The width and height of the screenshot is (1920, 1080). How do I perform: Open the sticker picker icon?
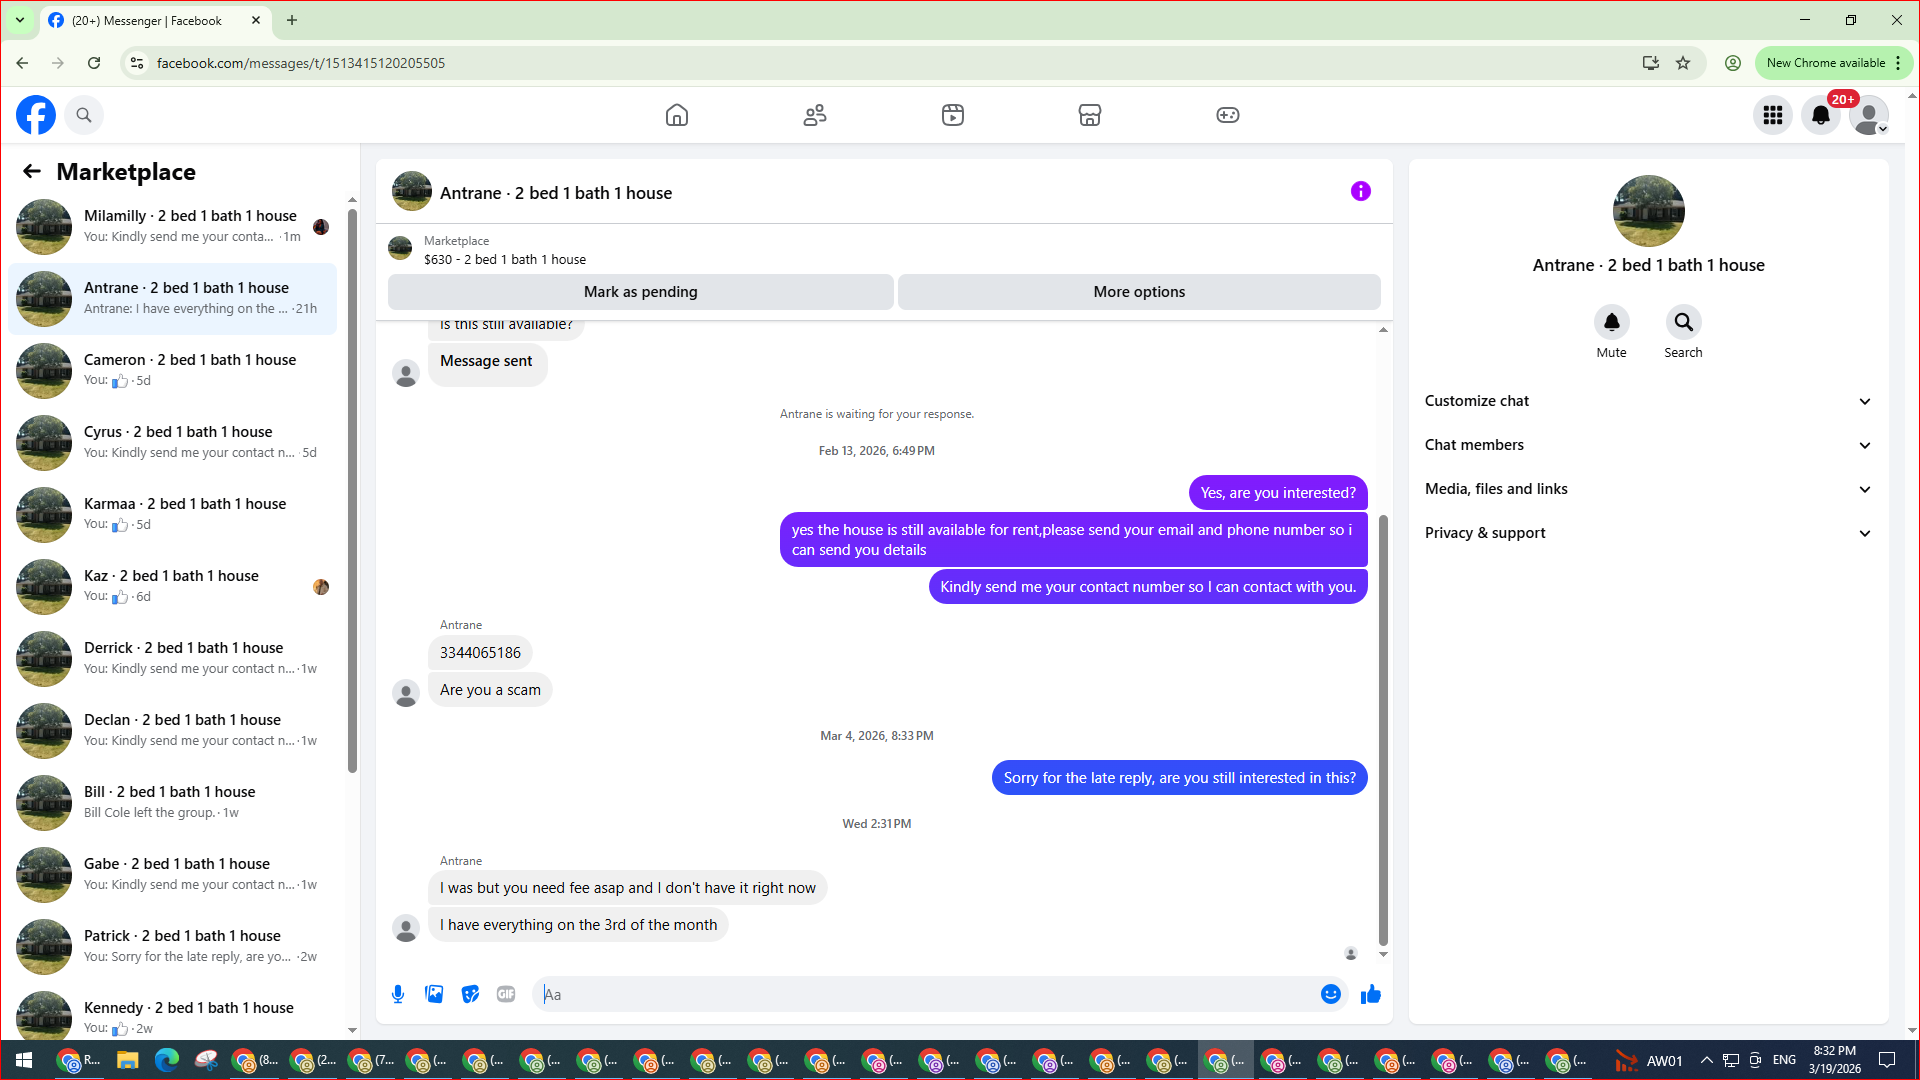point(470,994)
